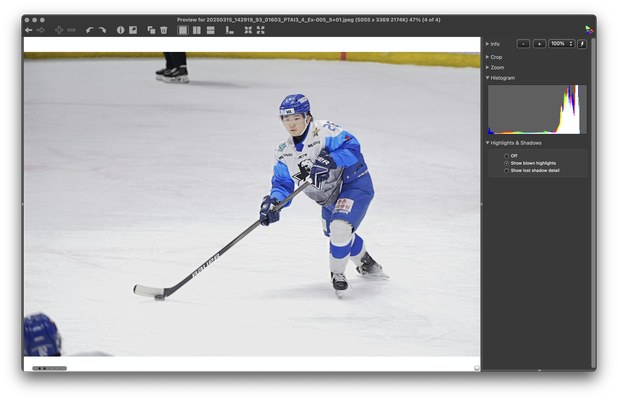Viewport: 618px width, 400px height.
Task: Switch to side-by-side two image layout
Action: tap(197, 30)
